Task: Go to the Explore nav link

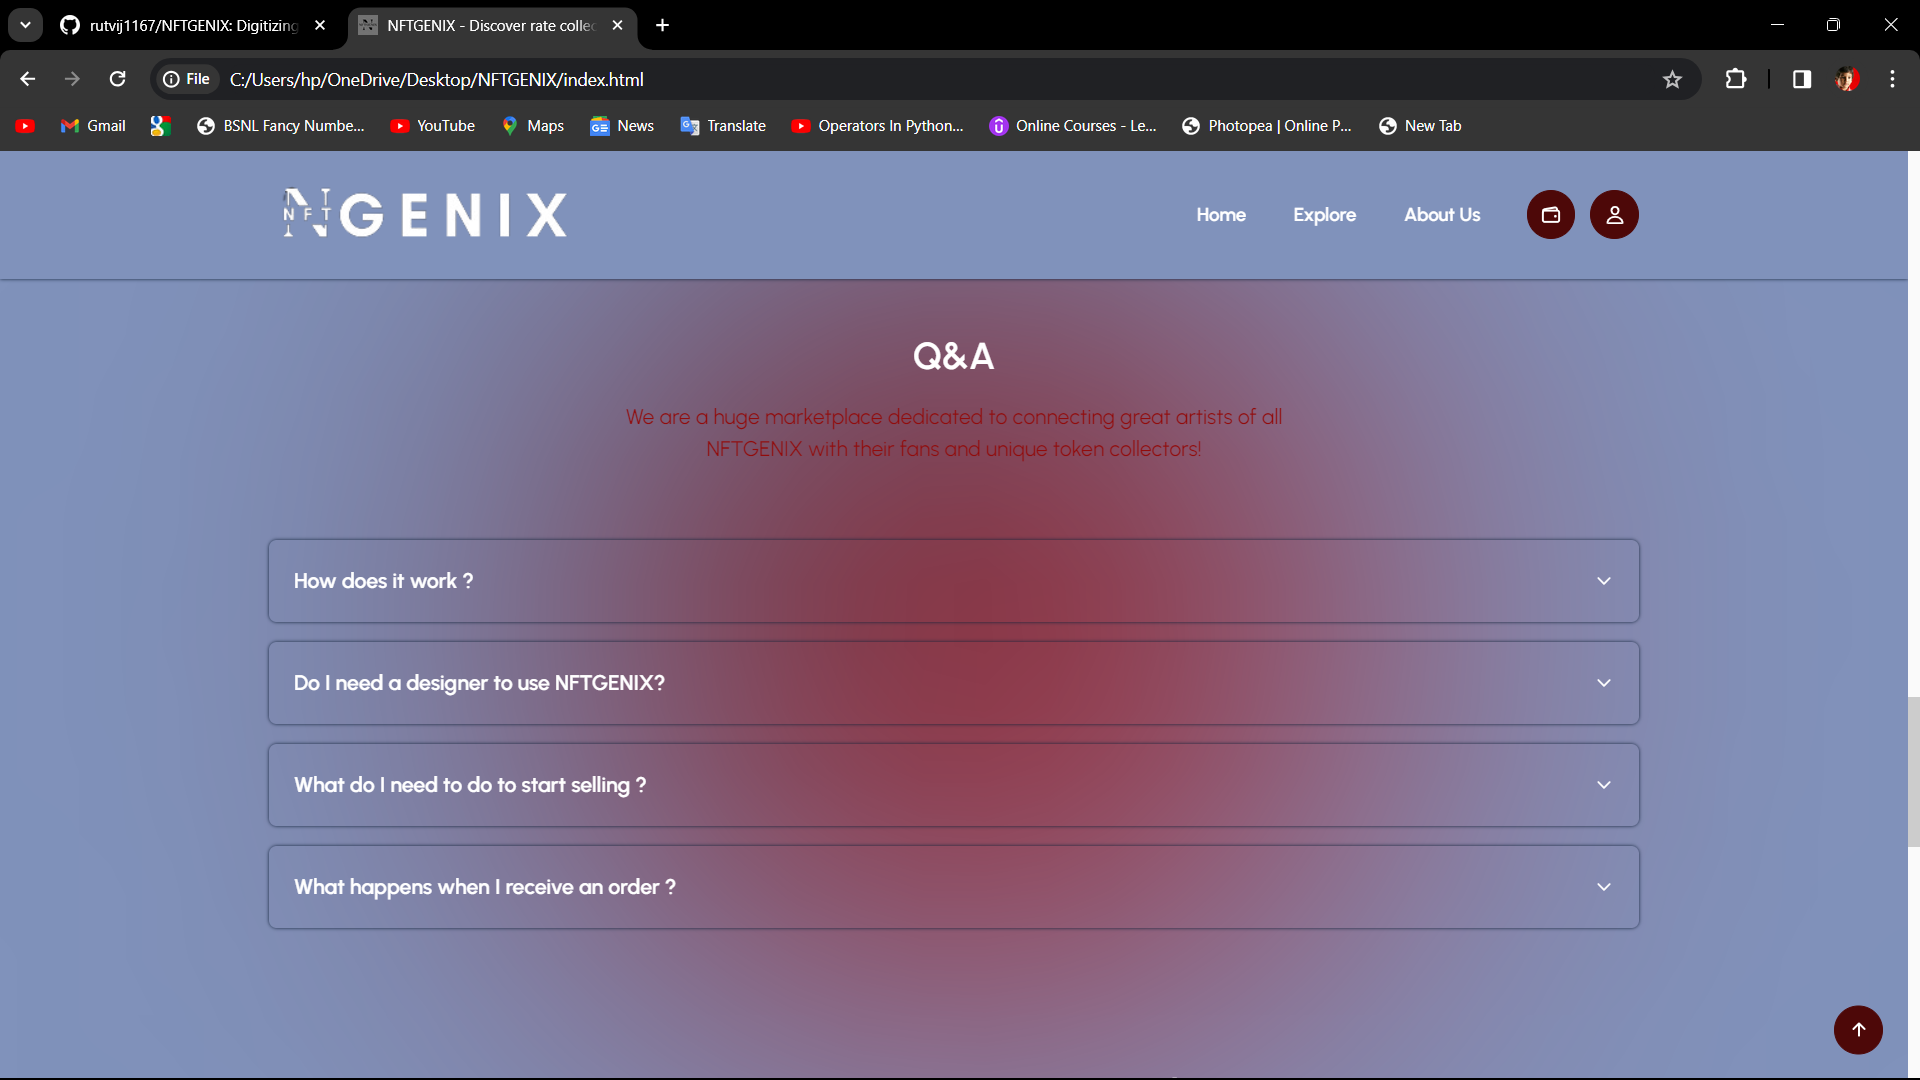Action: [x=1324, y=215]
